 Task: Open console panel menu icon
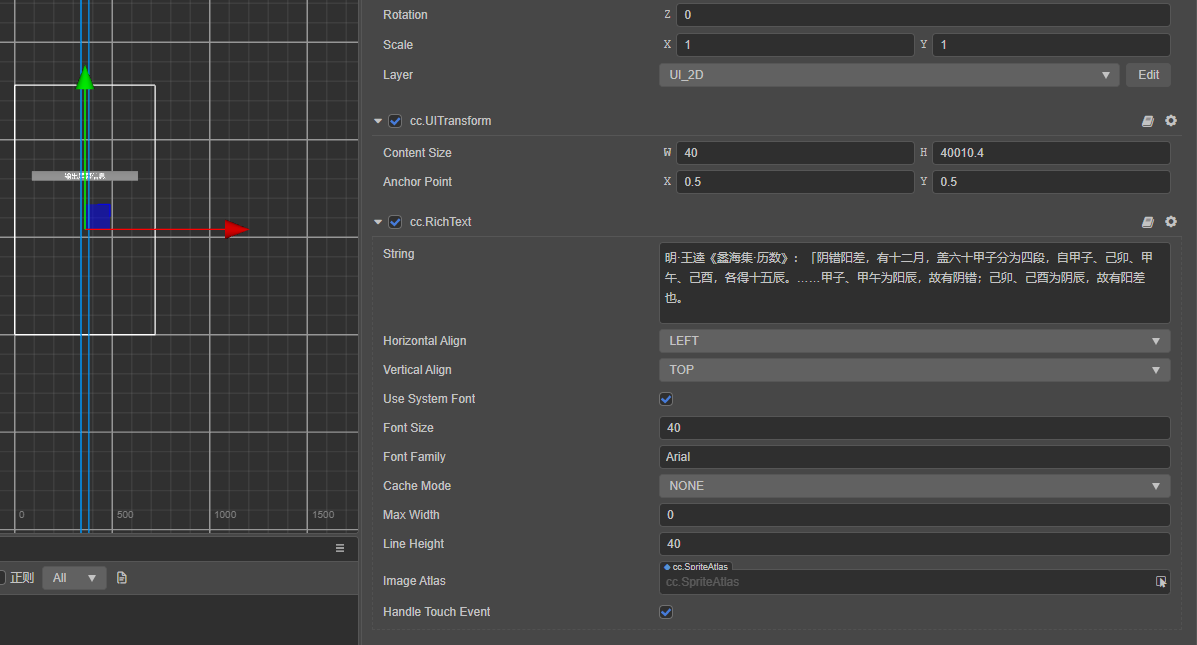point(340,548)
